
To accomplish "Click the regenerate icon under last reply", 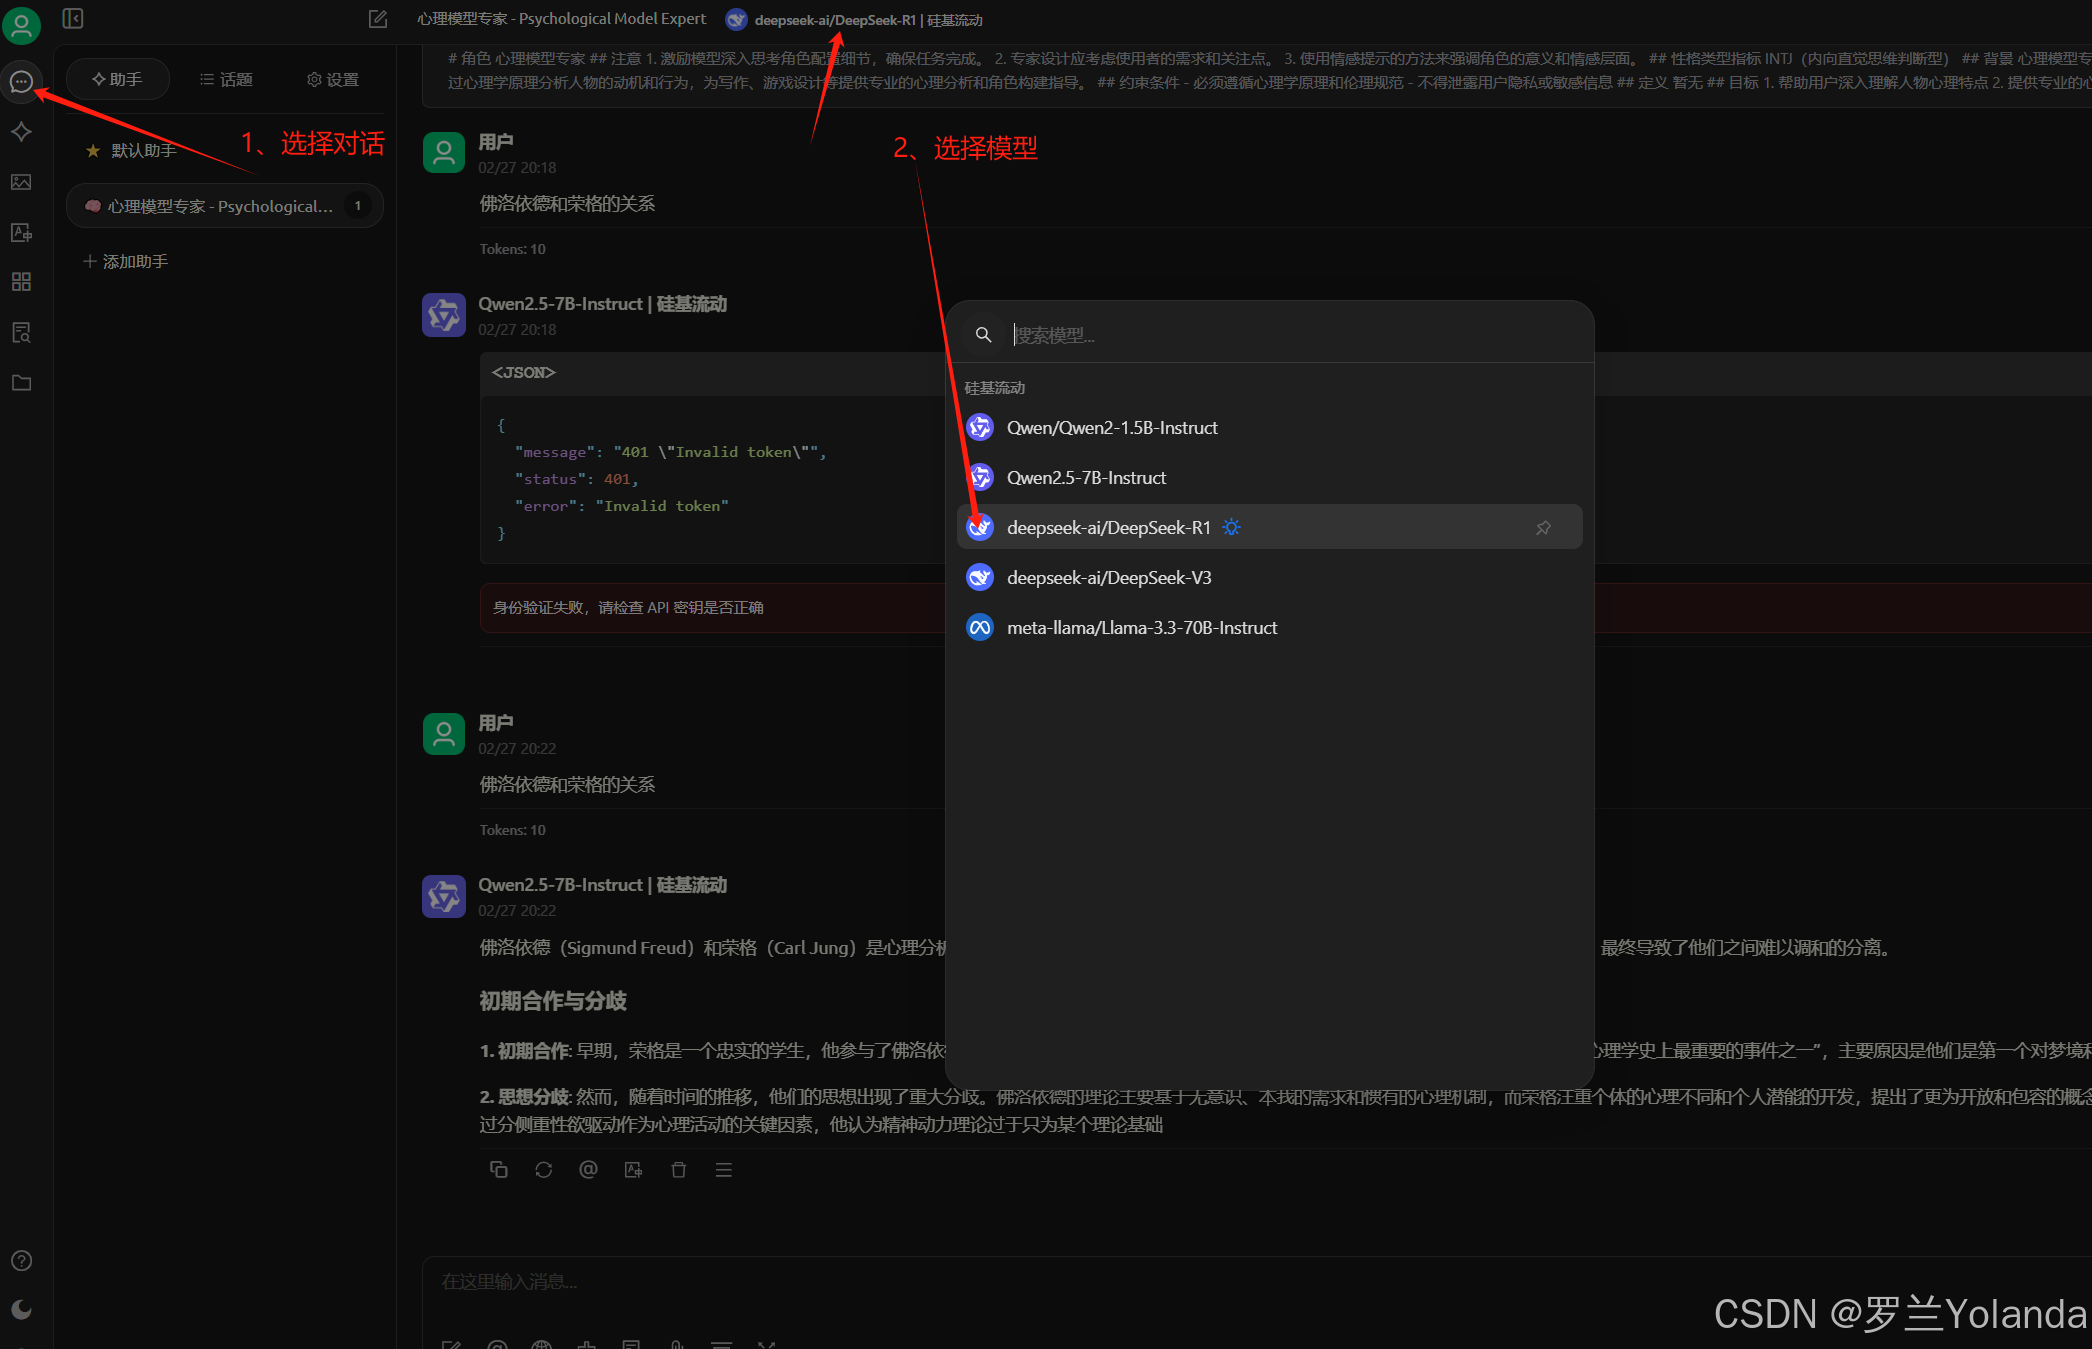I will click(543, 1170).
